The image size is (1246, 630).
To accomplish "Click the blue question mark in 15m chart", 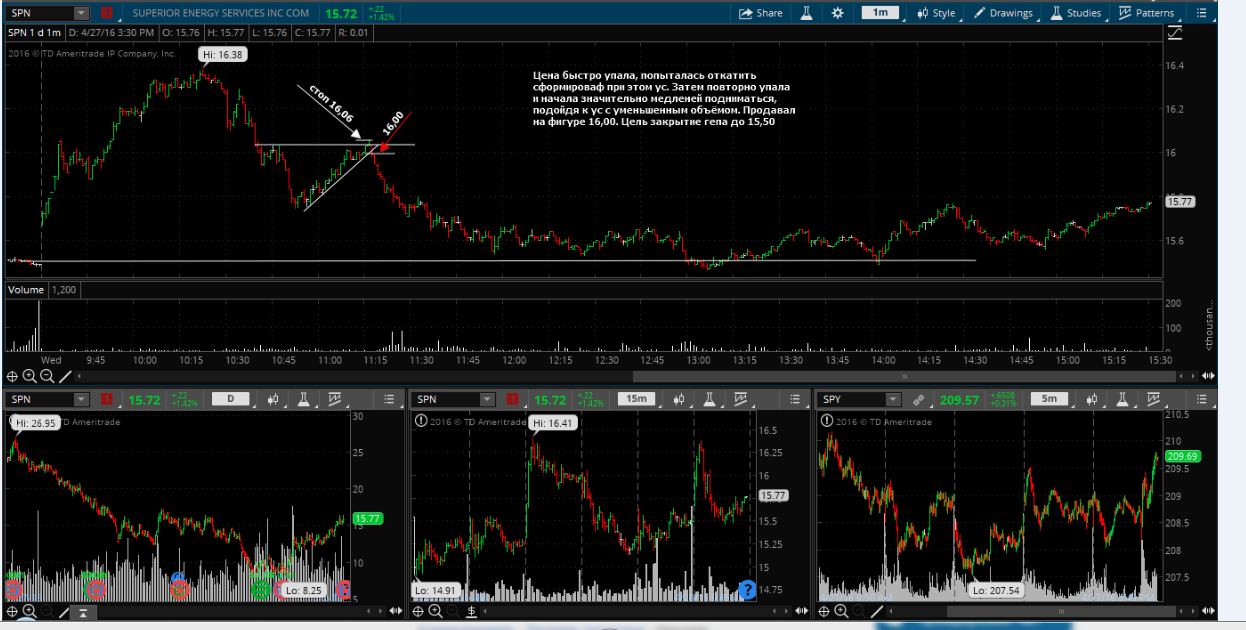I will click(x=747, y=590).
